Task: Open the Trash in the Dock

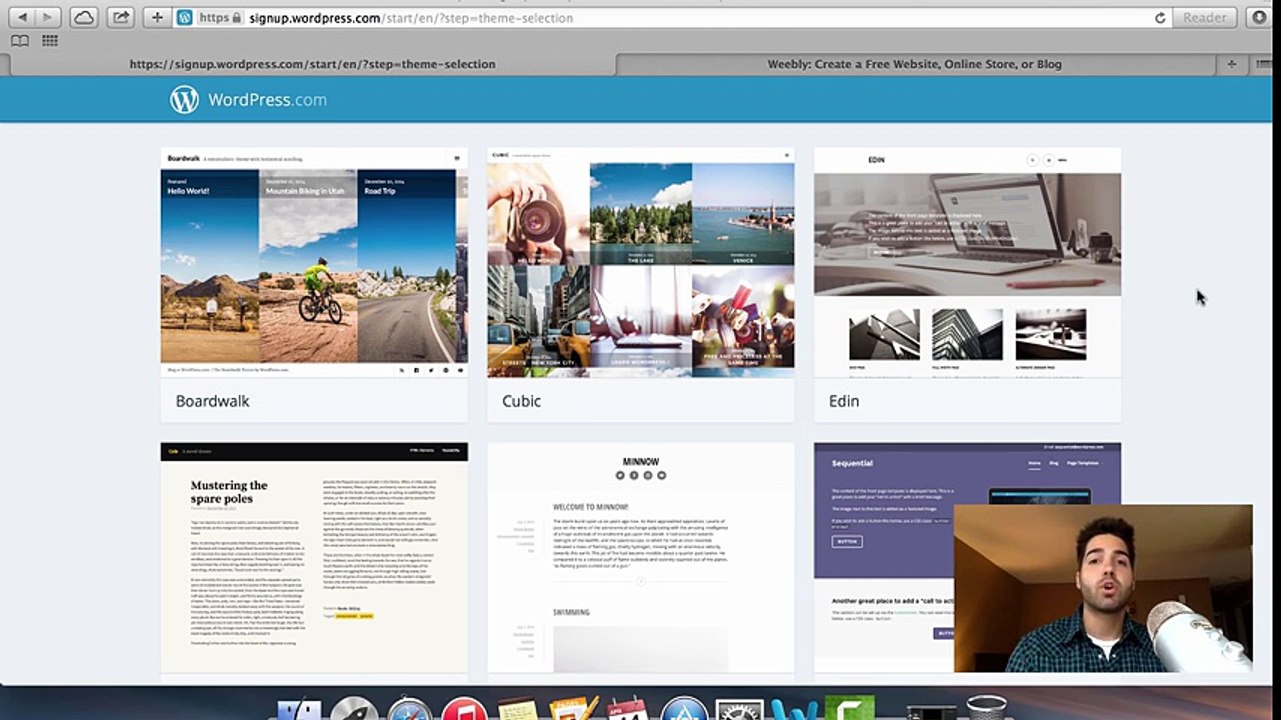Action: pos(986,709)
